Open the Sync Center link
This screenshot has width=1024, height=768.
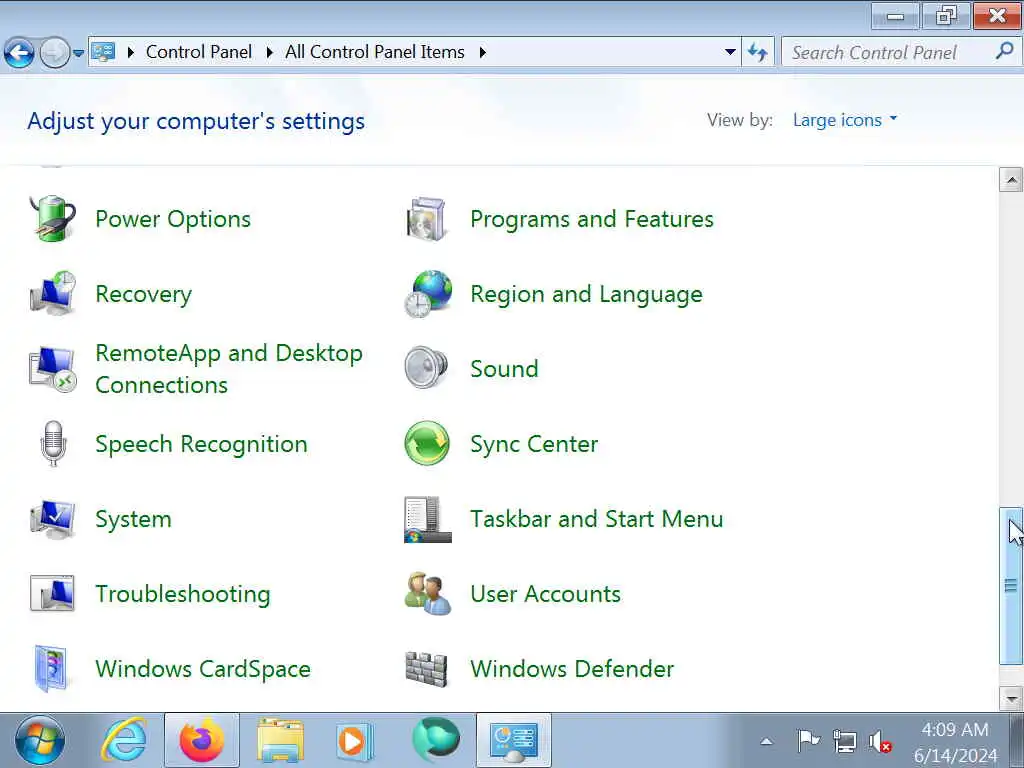(534, 444)
